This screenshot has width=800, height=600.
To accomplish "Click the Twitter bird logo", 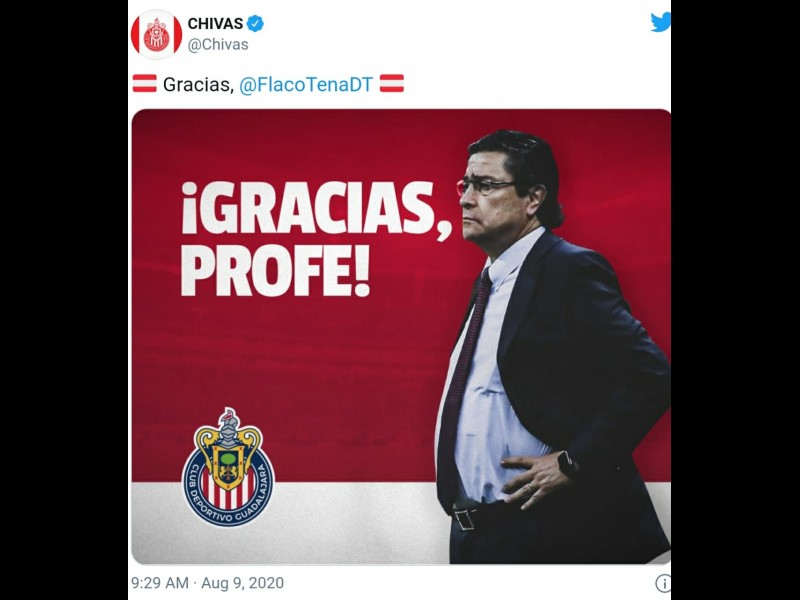I will pos(661,22).
